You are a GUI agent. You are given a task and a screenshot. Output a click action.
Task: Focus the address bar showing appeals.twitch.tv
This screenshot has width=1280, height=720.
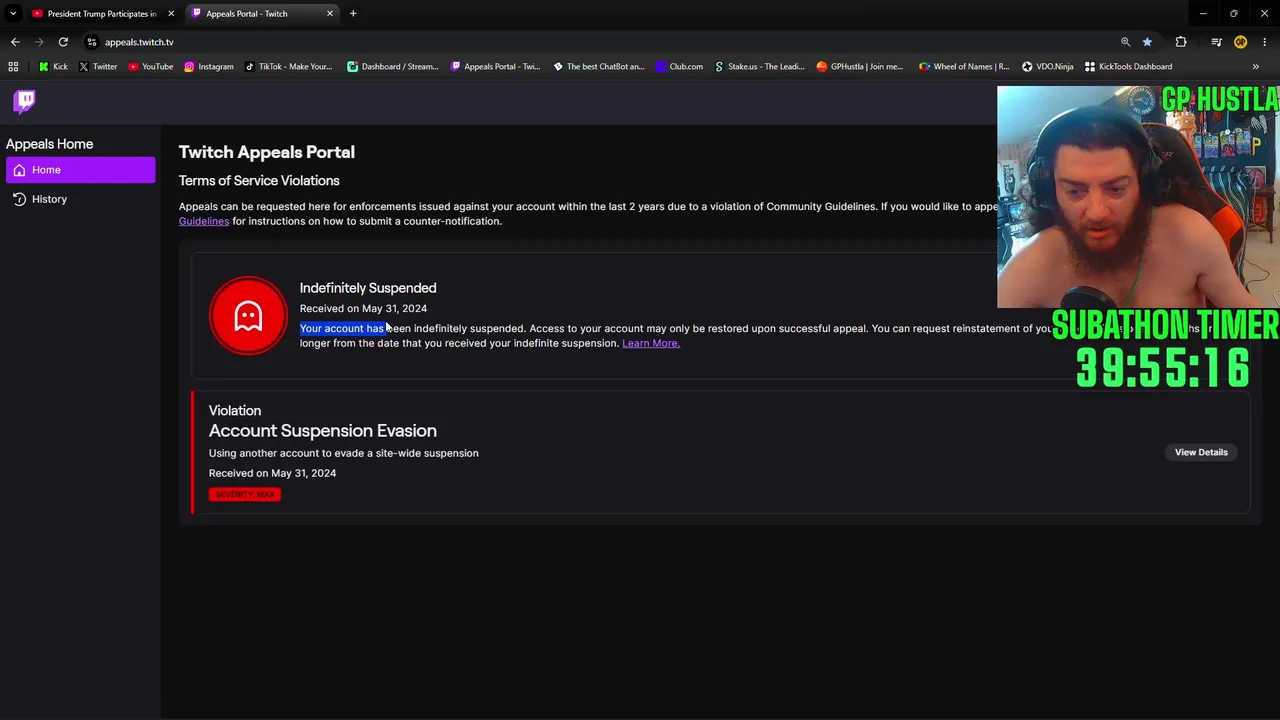600,42
